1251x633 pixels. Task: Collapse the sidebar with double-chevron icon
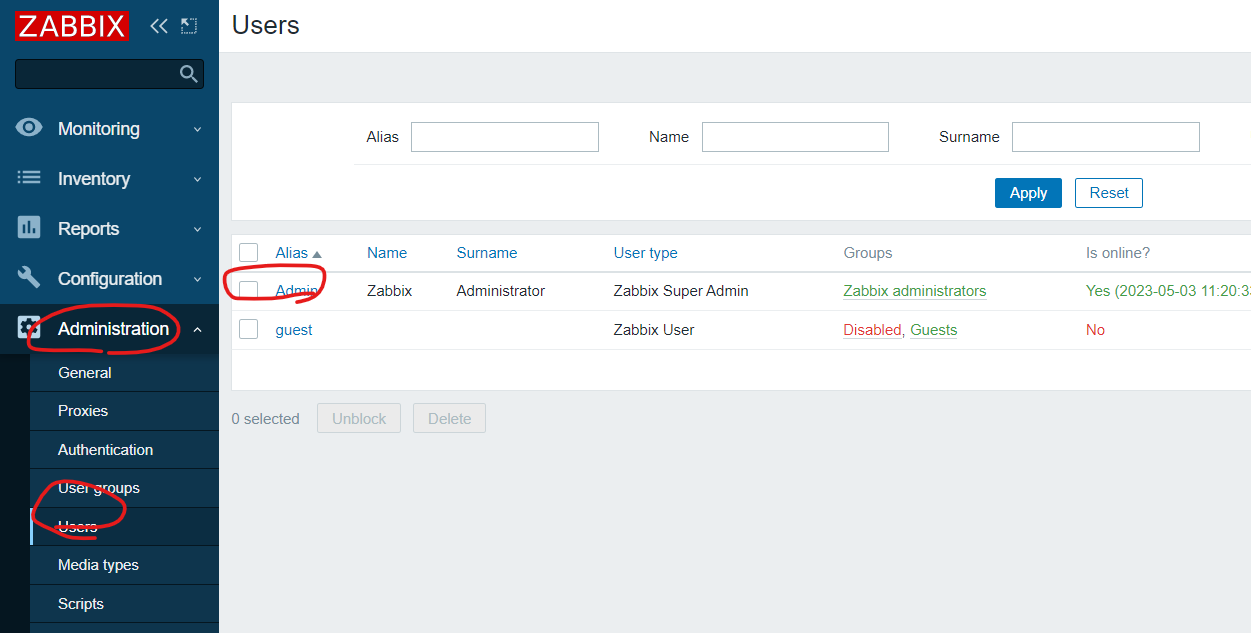(x=158, y=26)
